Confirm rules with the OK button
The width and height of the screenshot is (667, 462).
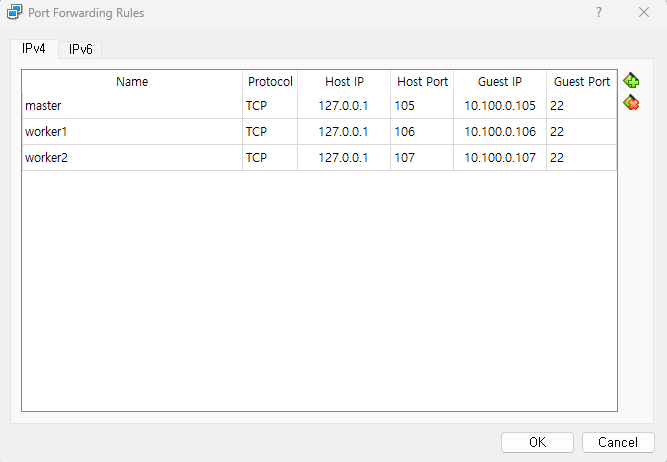click(537, 442)
